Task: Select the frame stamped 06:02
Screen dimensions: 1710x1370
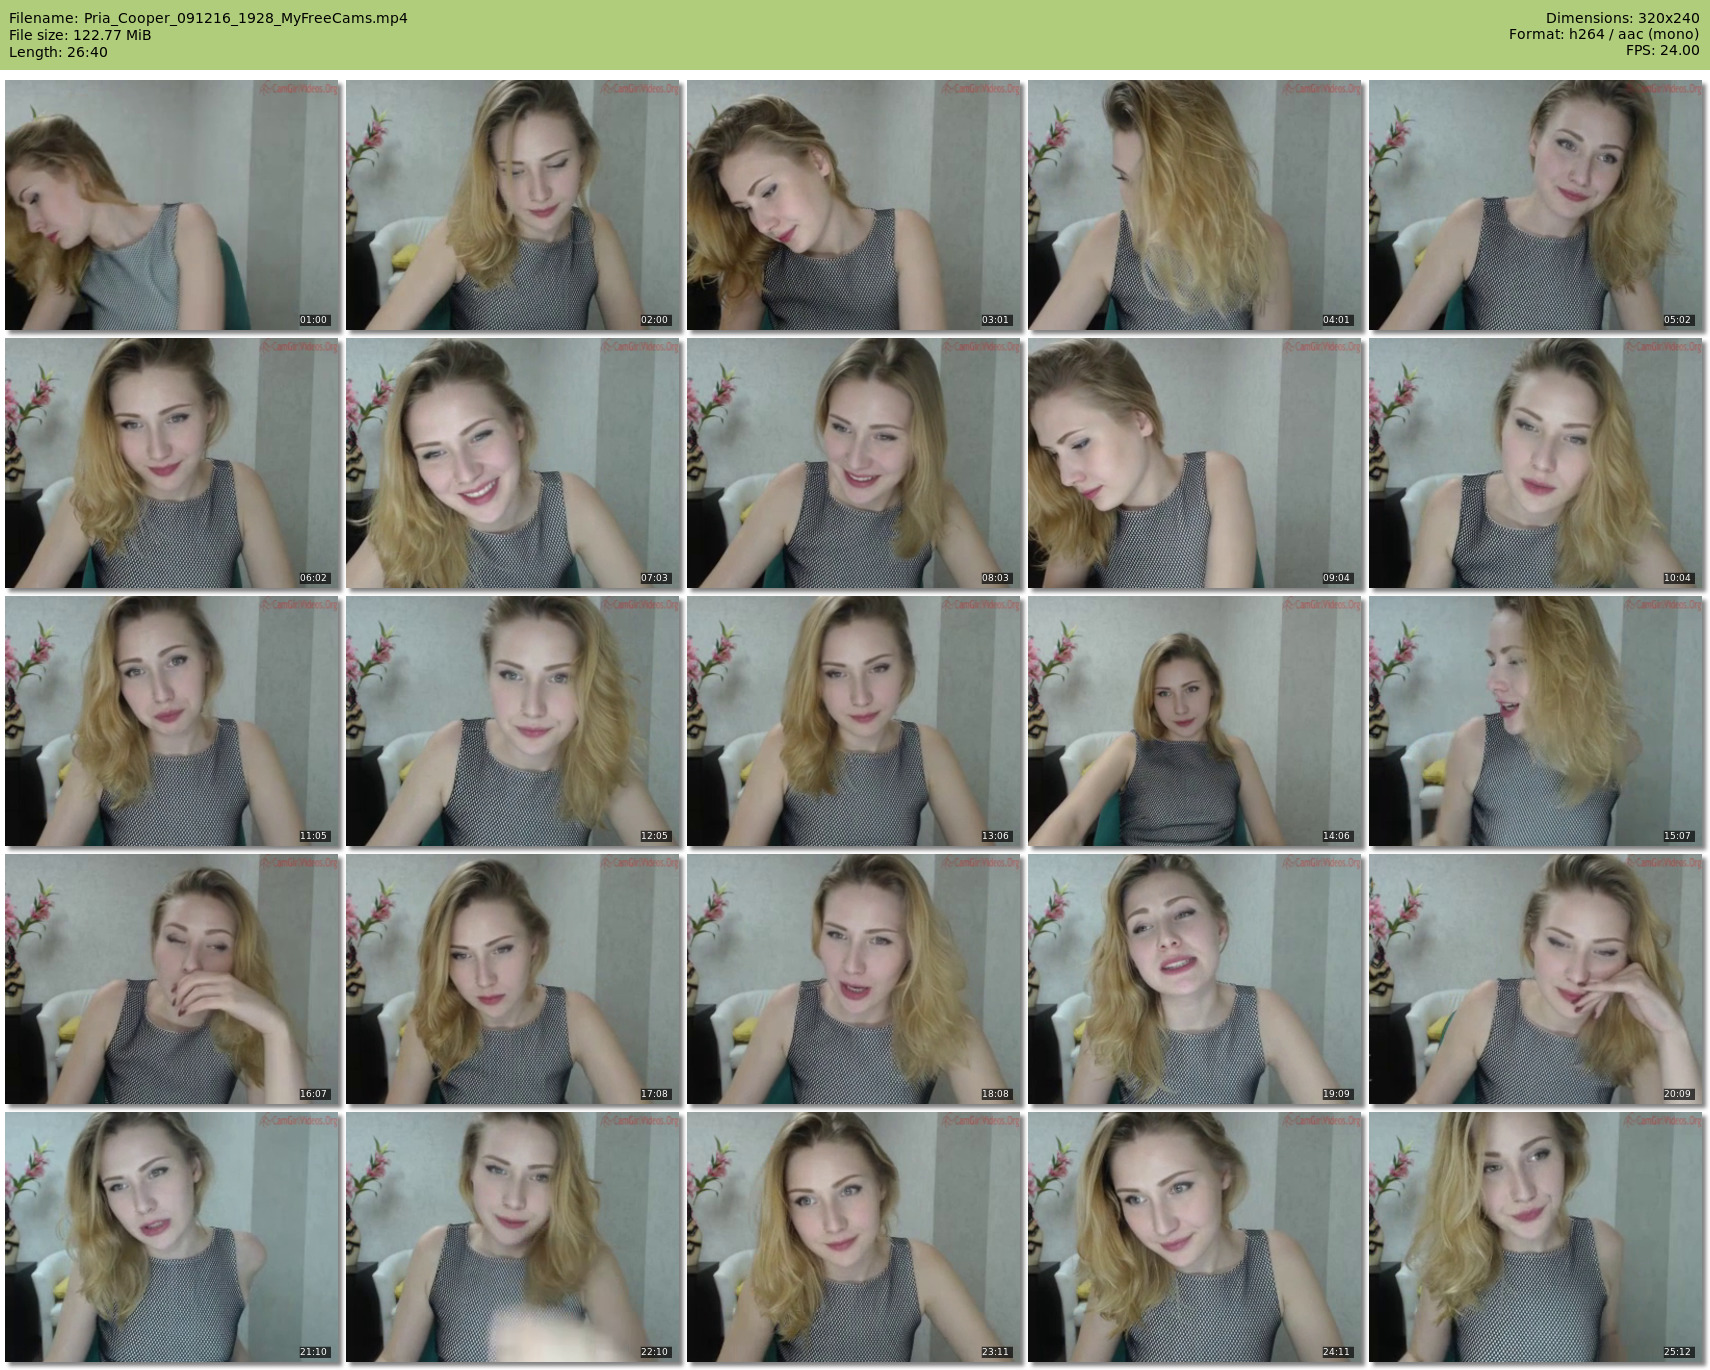Action: click(173, 463)
